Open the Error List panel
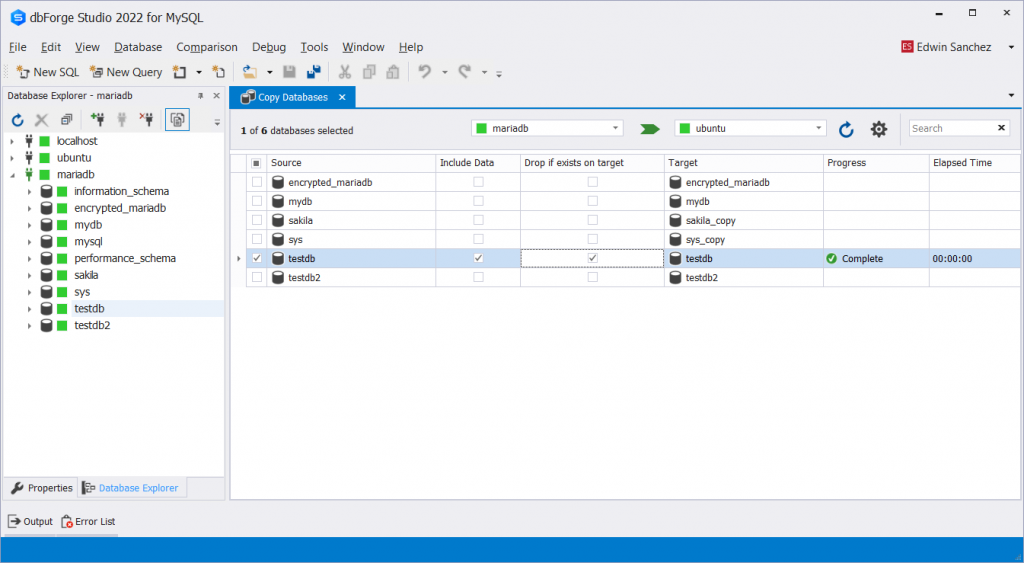Viewport: 1024px width, 563px height. (x=88, y=521)
